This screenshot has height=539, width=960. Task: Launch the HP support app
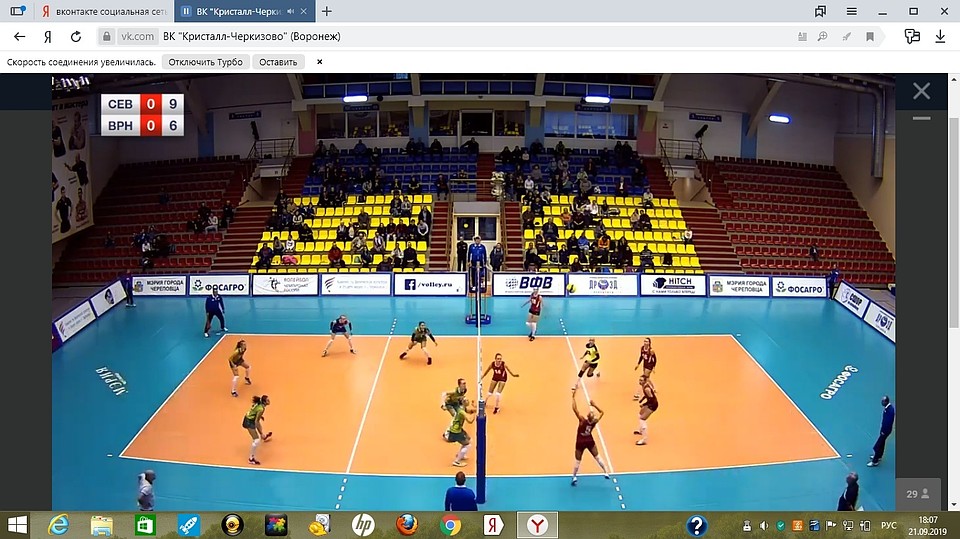363,525
